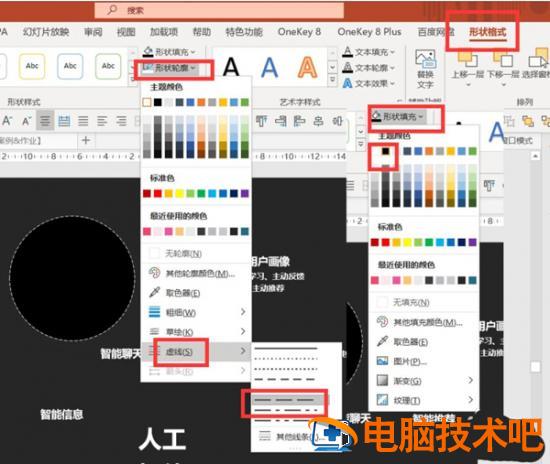
Task: Apply the blue-outlined Abc shape style
Action: [70, 66]
